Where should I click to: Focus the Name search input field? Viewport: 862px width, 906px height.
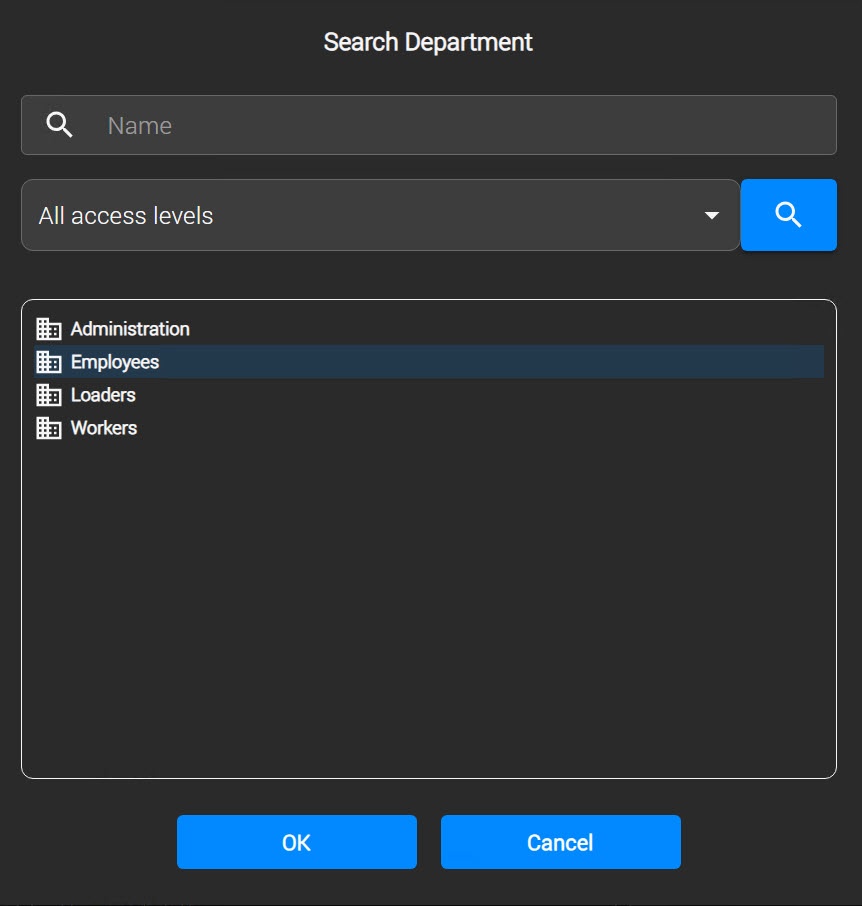(x=429, y=125)
